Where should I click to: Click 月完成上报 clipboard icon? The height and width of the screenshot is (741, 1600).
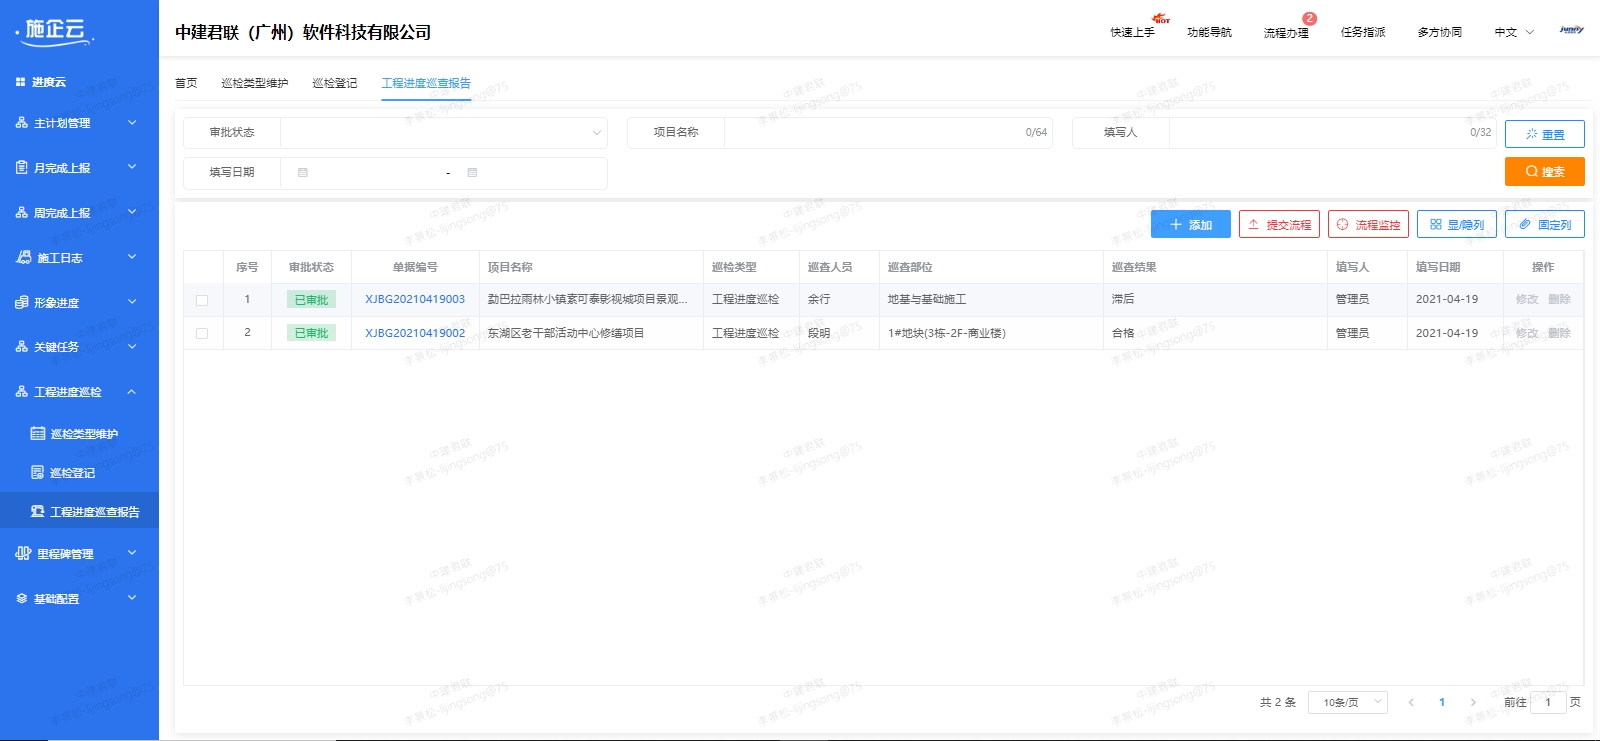(x=22, y=167)
